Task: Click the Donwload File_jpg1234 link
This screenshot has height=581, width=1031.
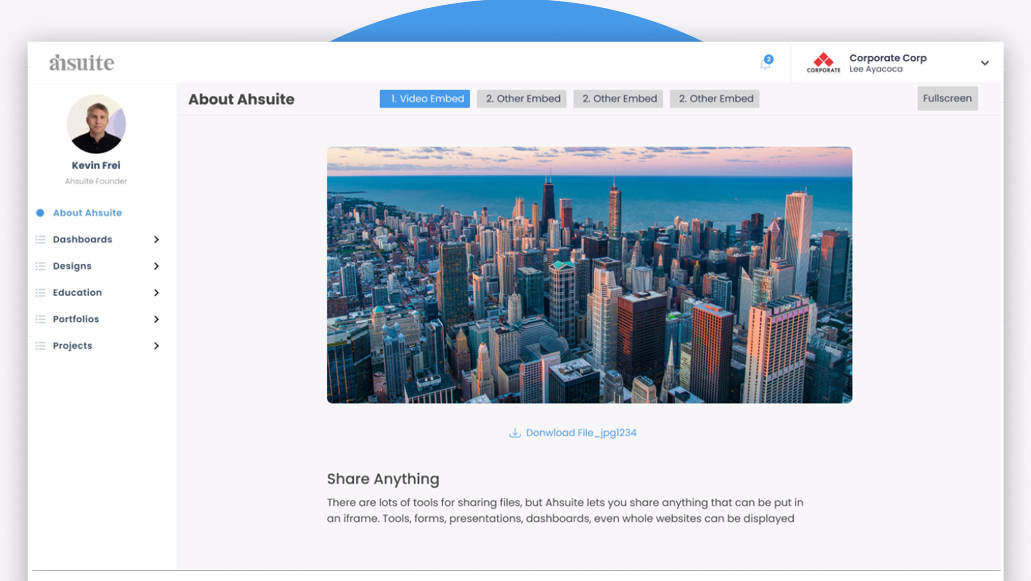Action: click(x=582, y=432)
